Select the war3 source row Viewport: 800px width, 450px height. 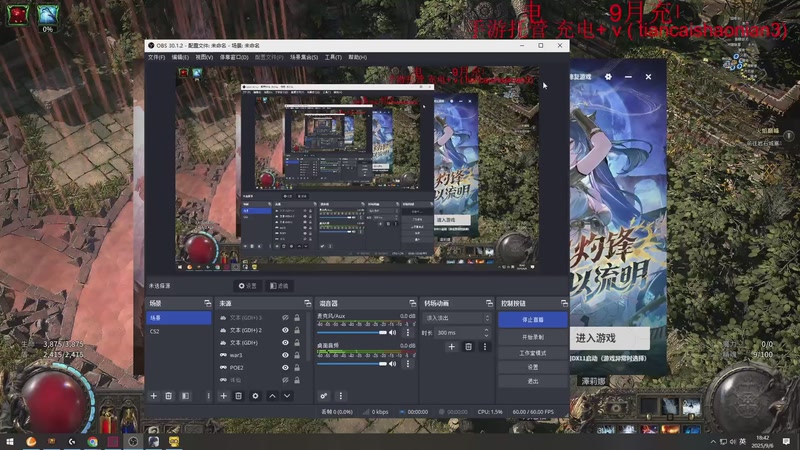(260, 355)
